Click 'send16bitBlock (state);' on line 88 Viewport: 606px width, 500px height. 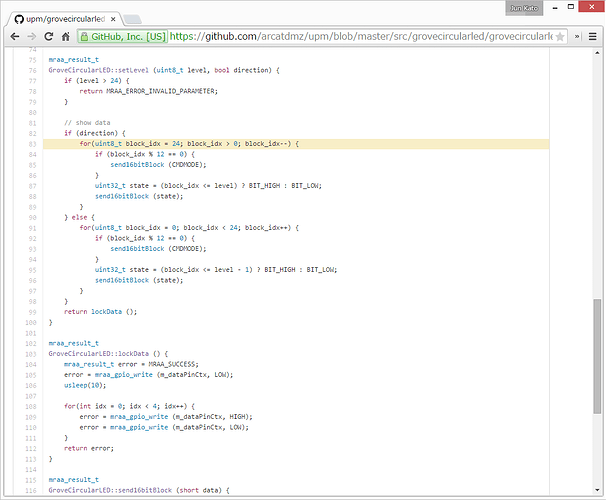click(x=139, y=196)
